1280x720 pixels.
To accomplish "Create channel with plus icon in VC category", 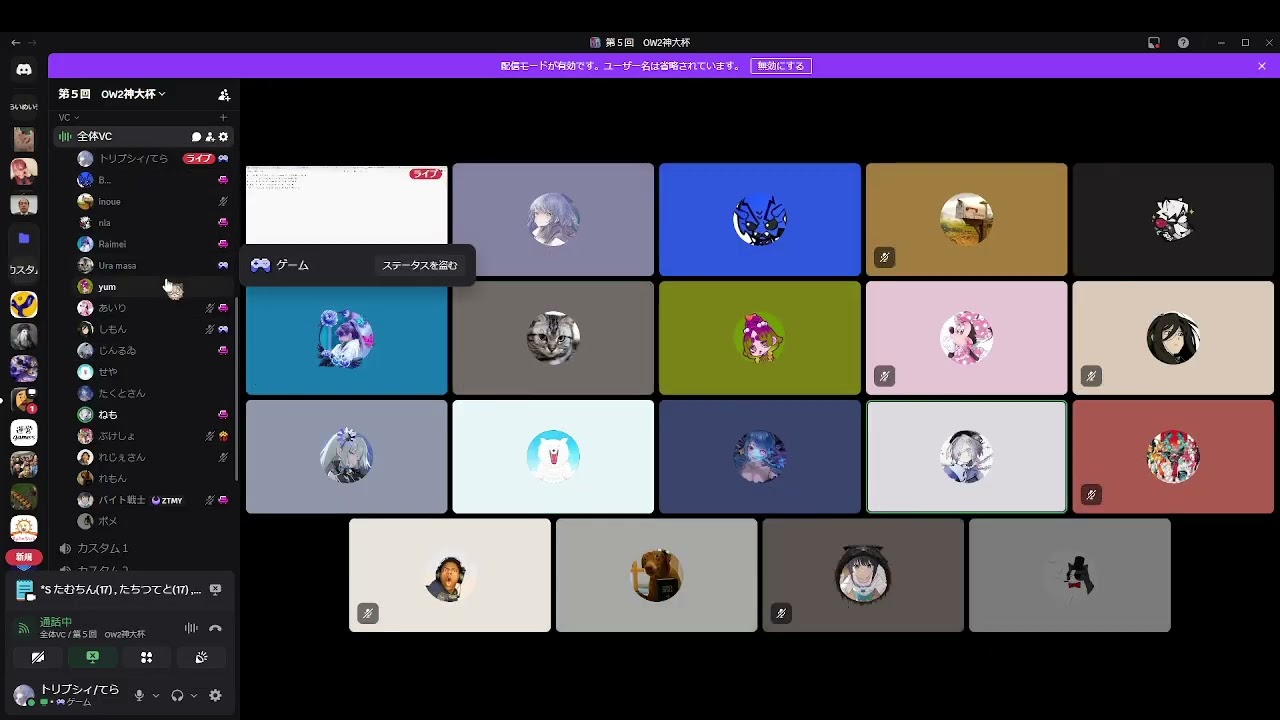I will pos(223,118).
